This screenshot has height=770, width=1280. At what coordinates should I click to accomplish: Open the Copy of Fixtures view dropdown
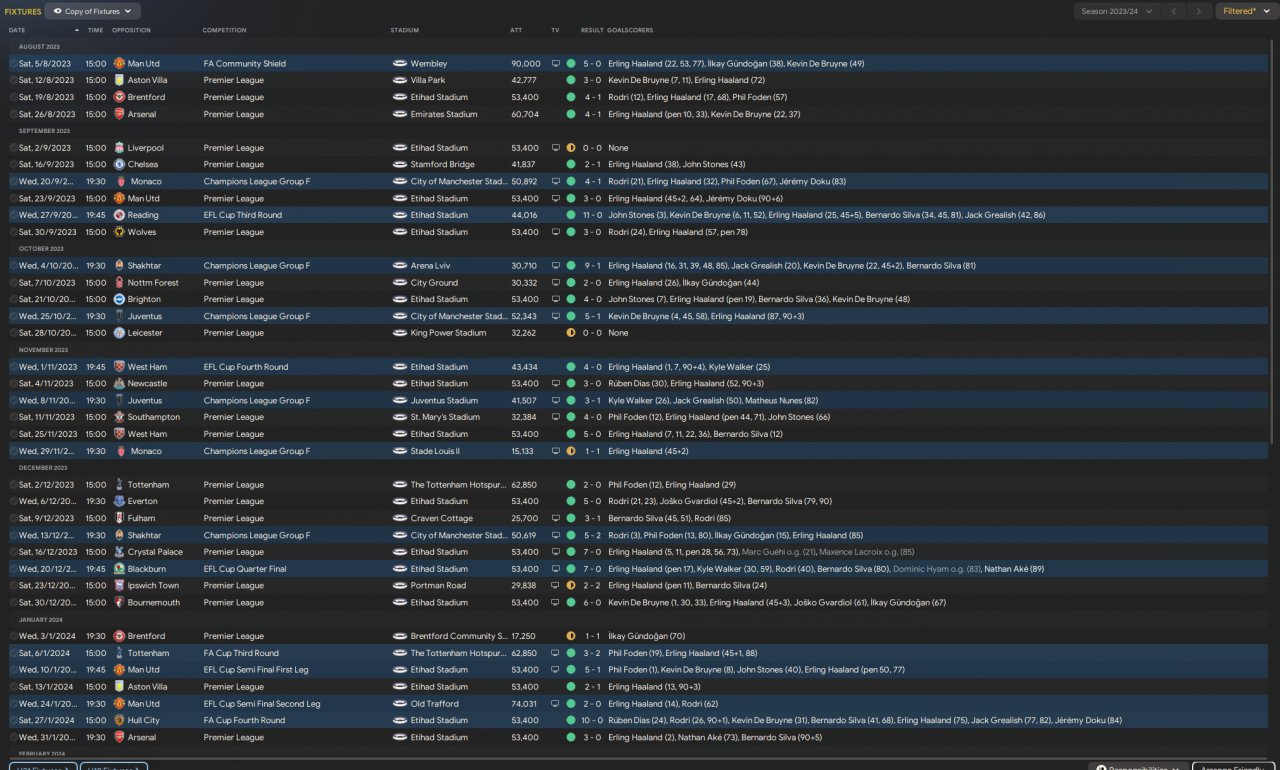click(x=93, y=12)
